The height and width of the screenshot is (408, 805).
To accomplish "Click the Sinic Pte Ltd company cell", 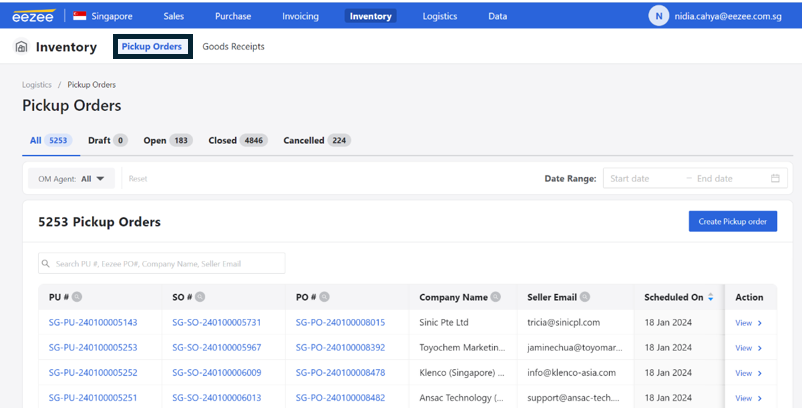I will (444, 322).
